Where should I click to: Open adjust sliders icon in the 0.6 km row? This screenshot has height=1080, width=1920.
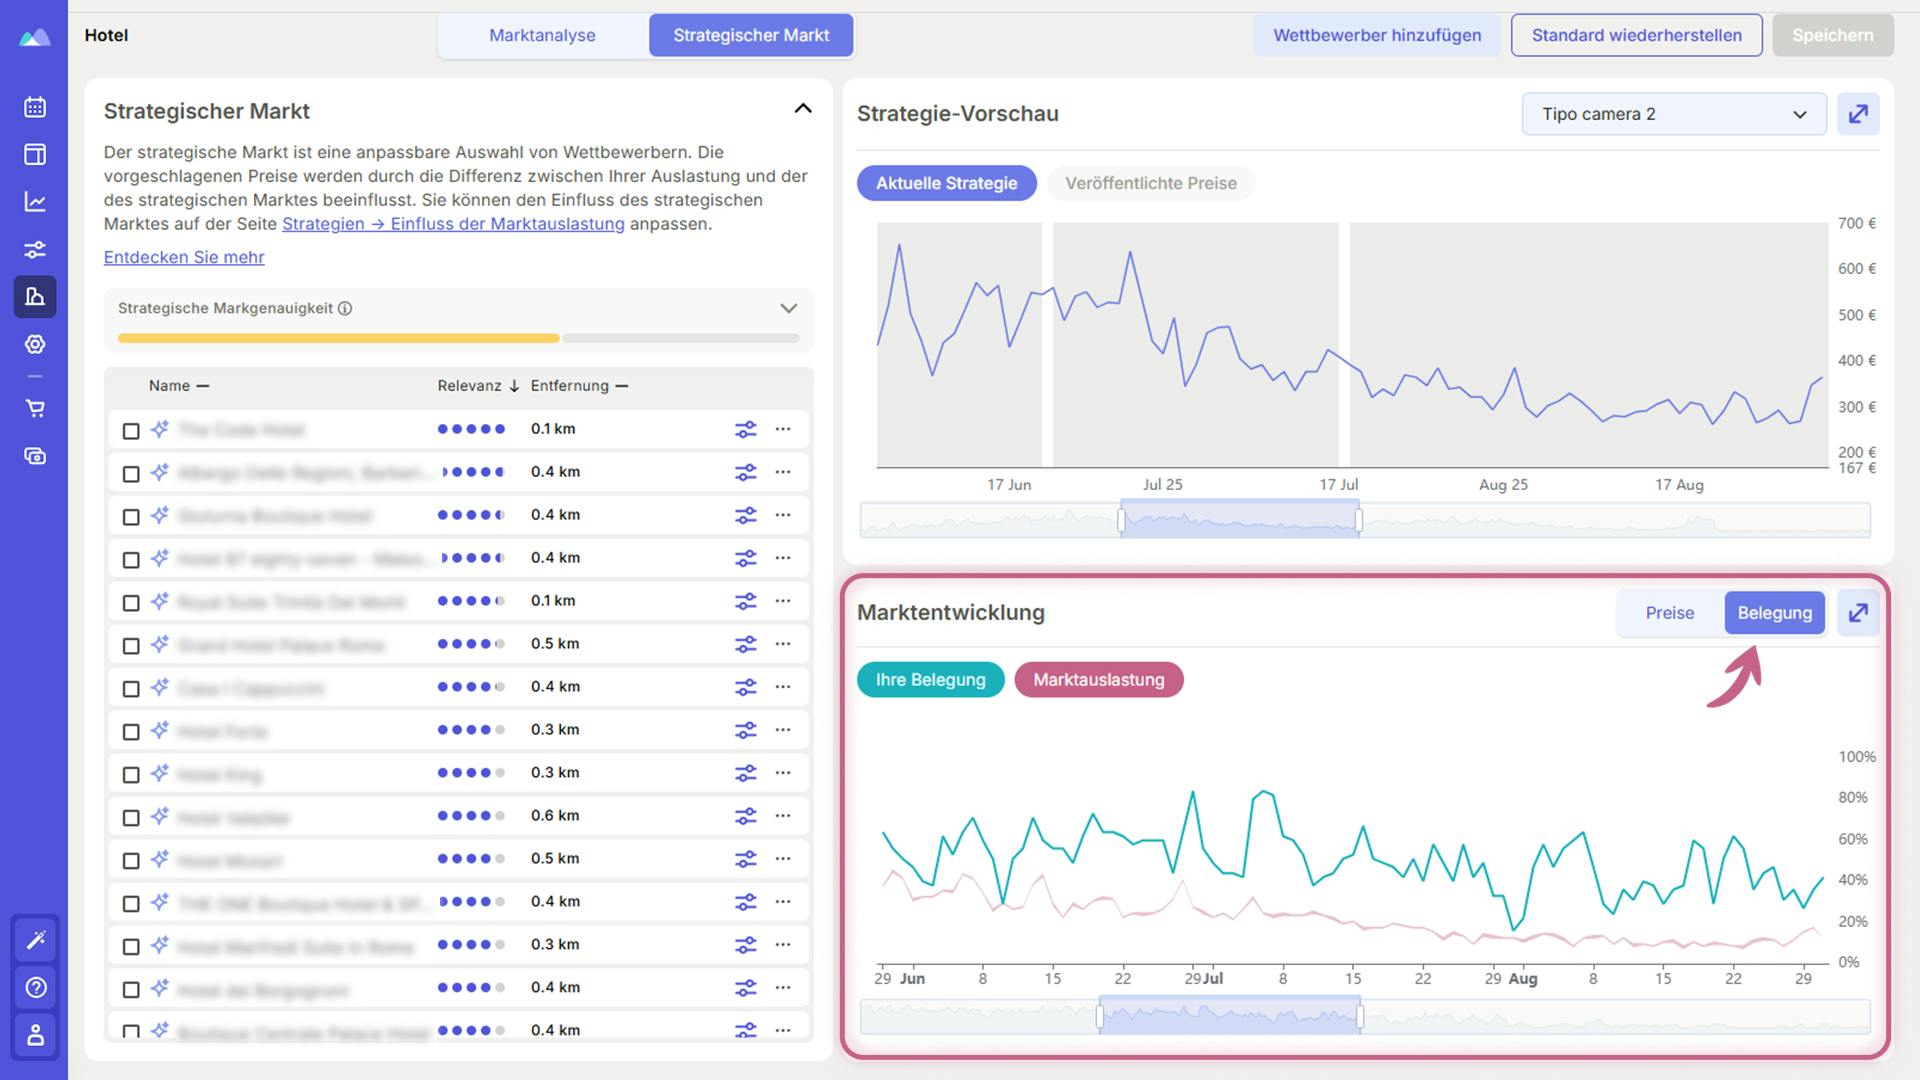coord(746,816)
